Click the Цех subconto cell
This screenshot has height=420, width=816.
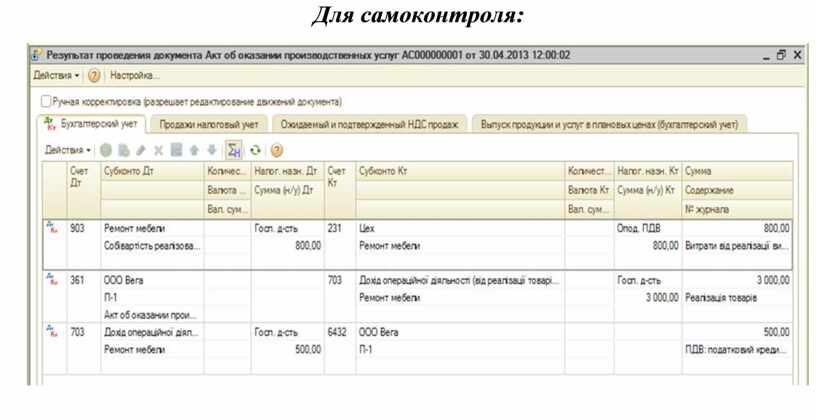460,228
